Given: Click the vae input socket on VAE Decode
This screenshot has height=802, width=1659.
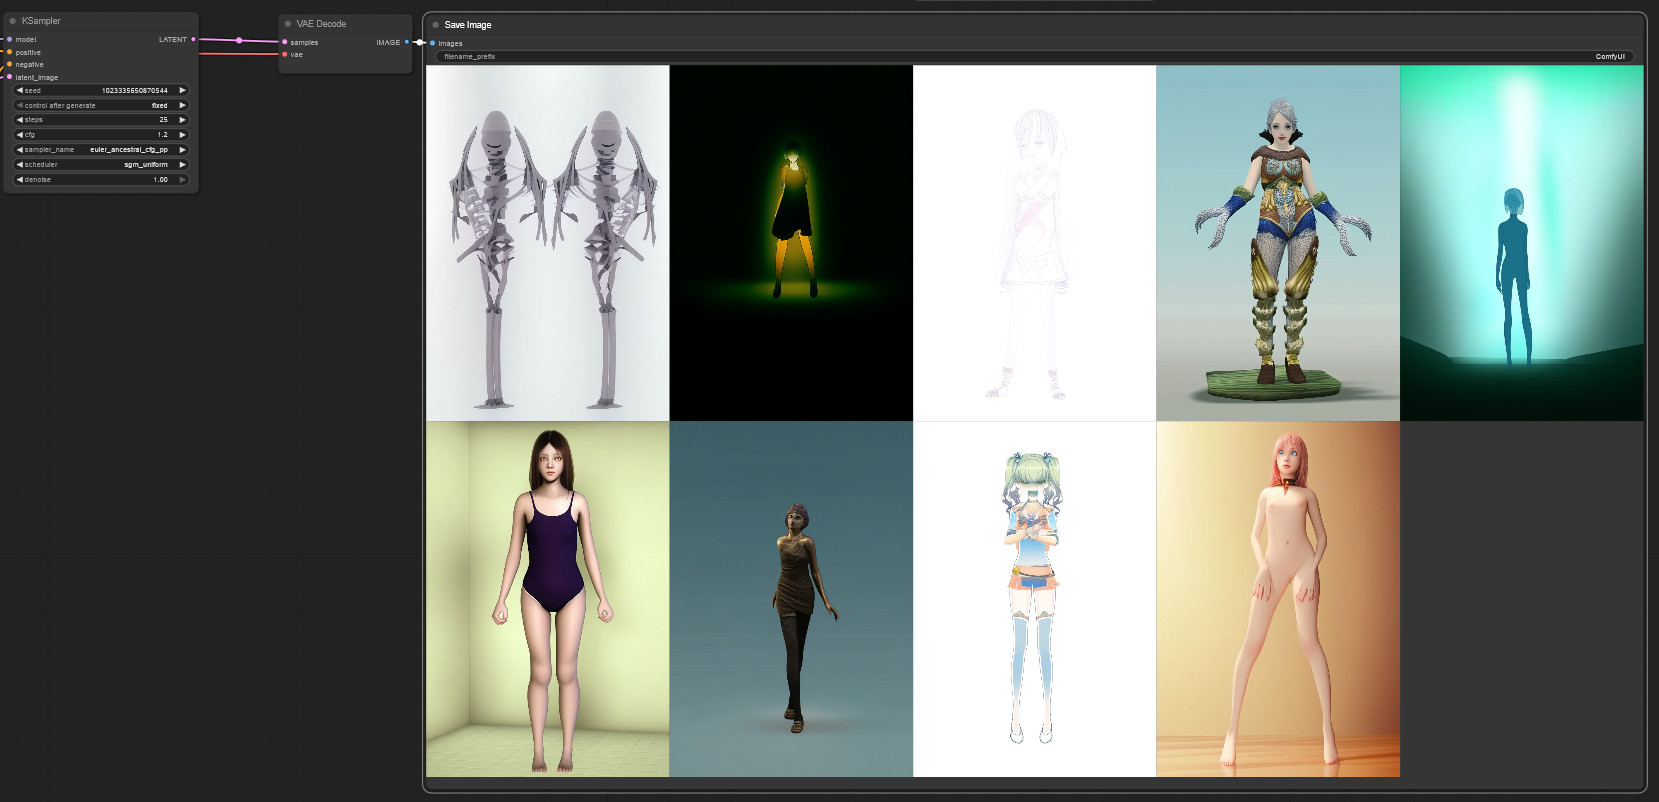Looking at the screenshot, I should coord(285,55).
